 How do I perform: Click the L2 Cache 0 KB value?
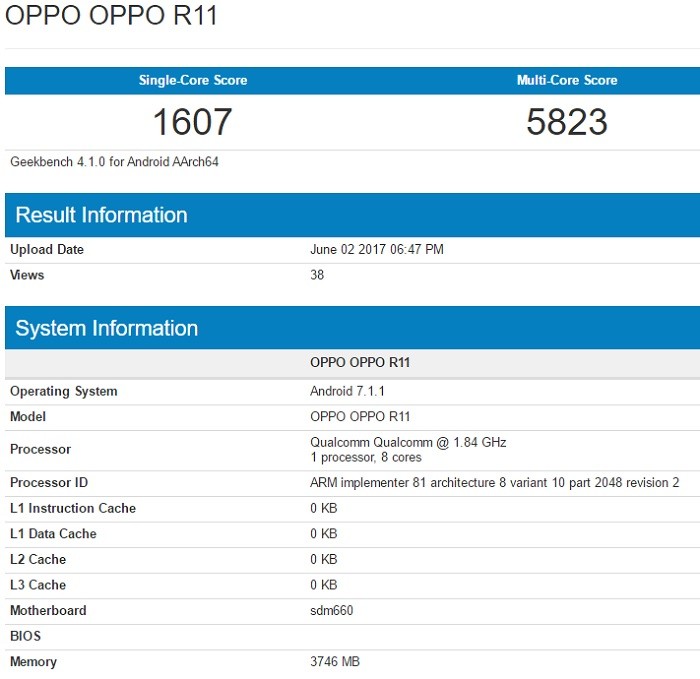[x=324, y=559]
